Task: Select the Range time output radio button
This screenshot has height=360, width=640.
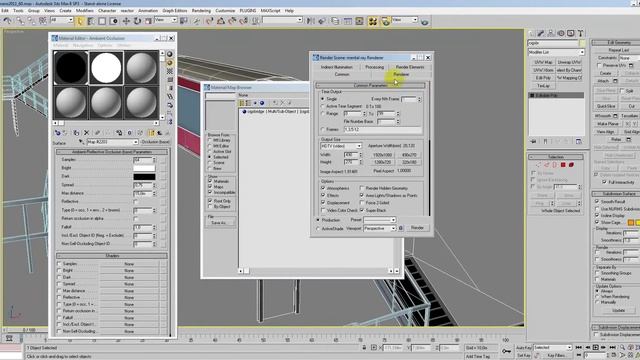Action: pos(322,113)
